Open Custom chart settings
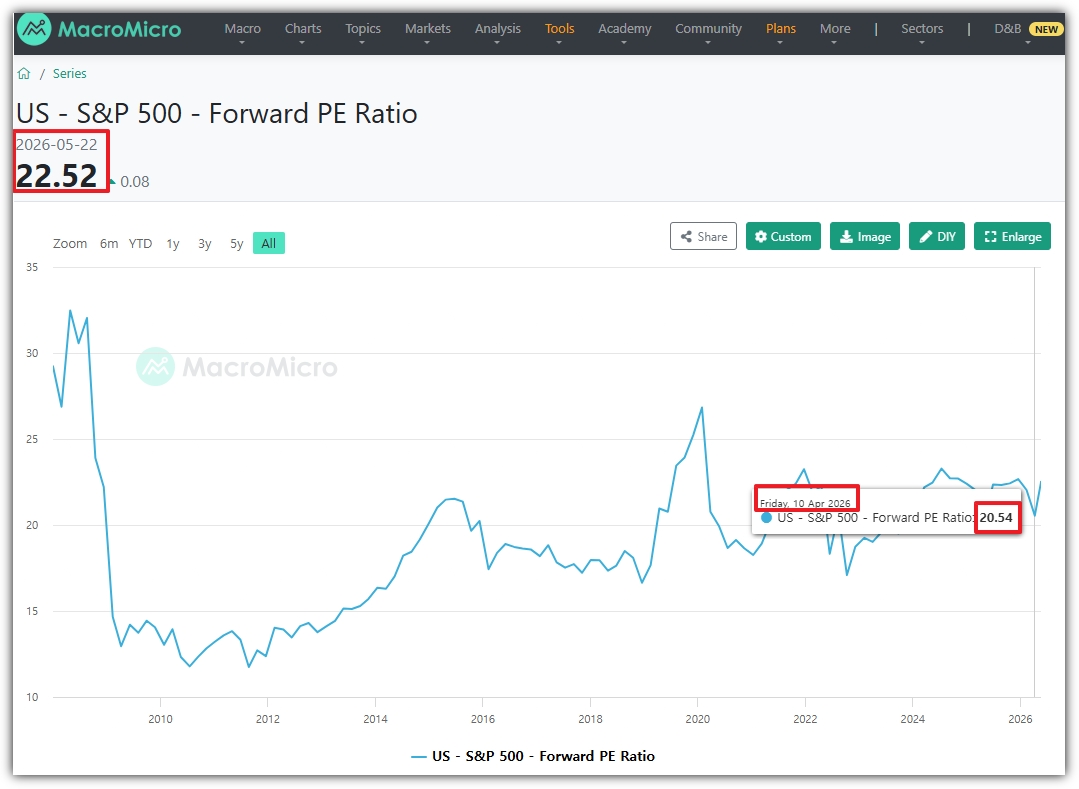 pos(783,237)
